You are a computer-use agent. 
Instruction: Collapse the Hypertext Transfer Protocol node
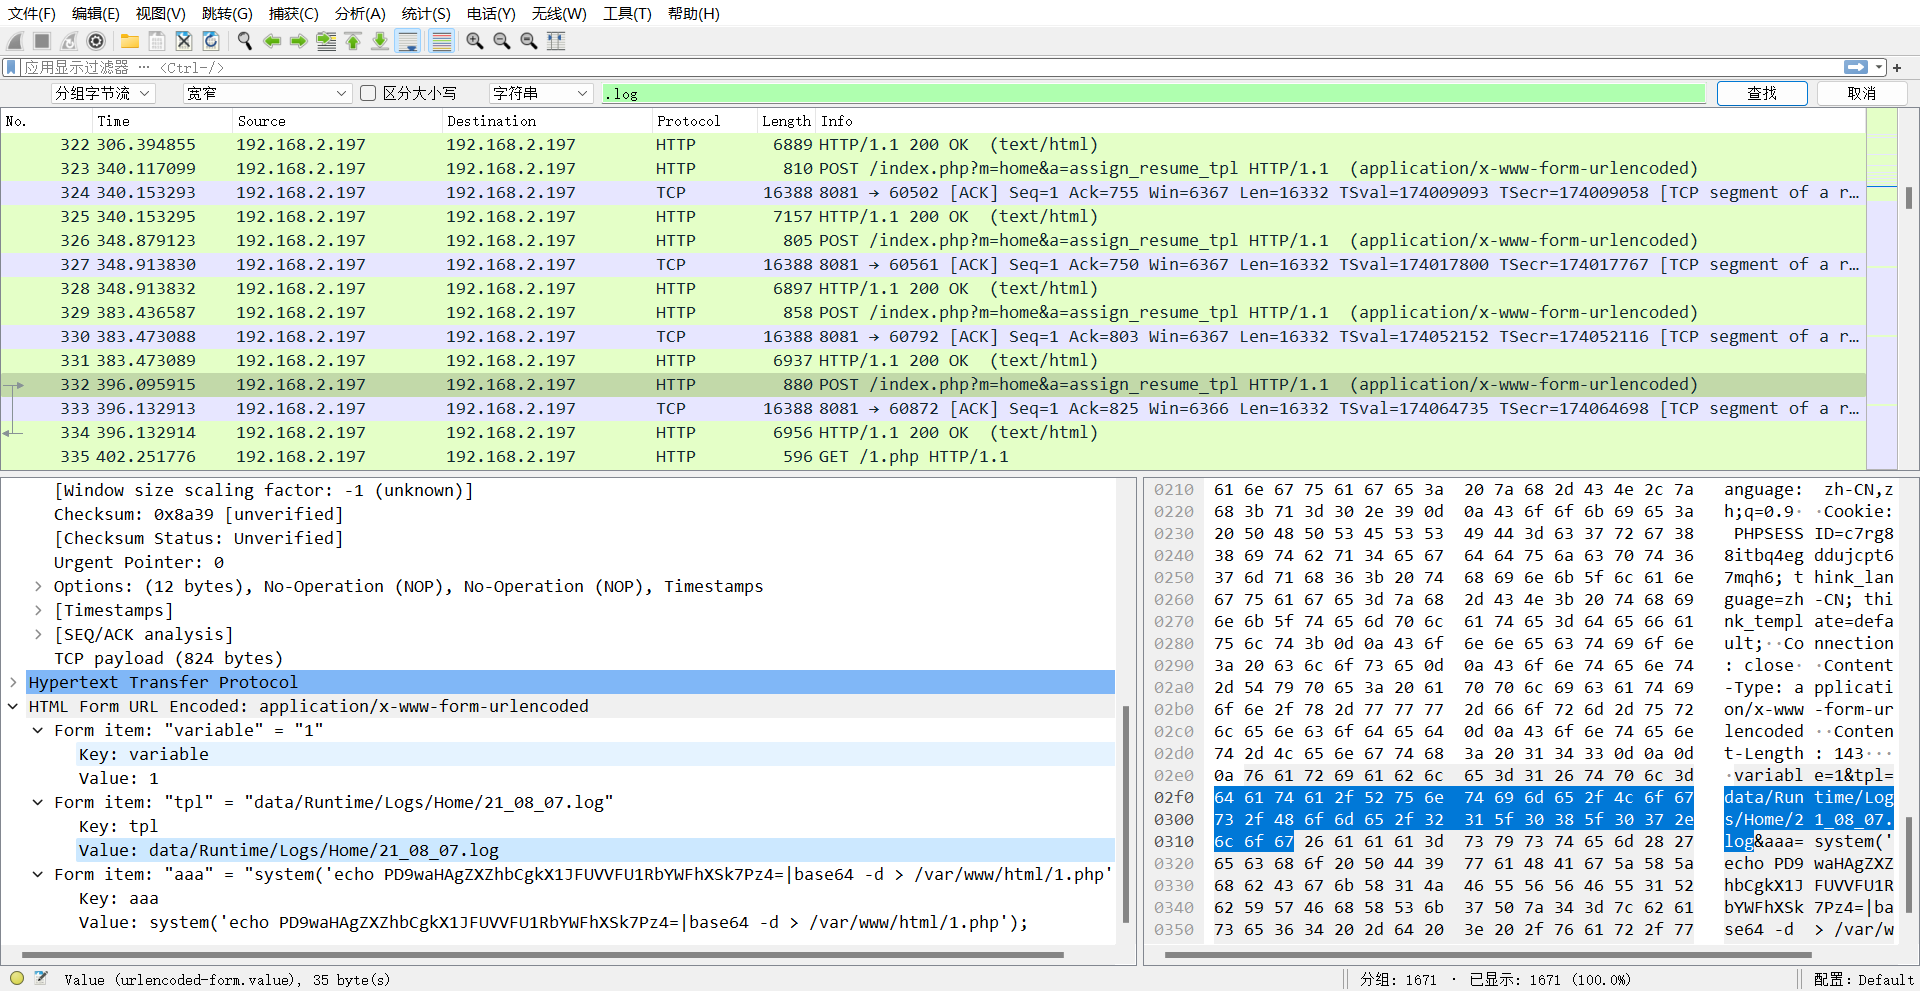(x=13, y=682)
